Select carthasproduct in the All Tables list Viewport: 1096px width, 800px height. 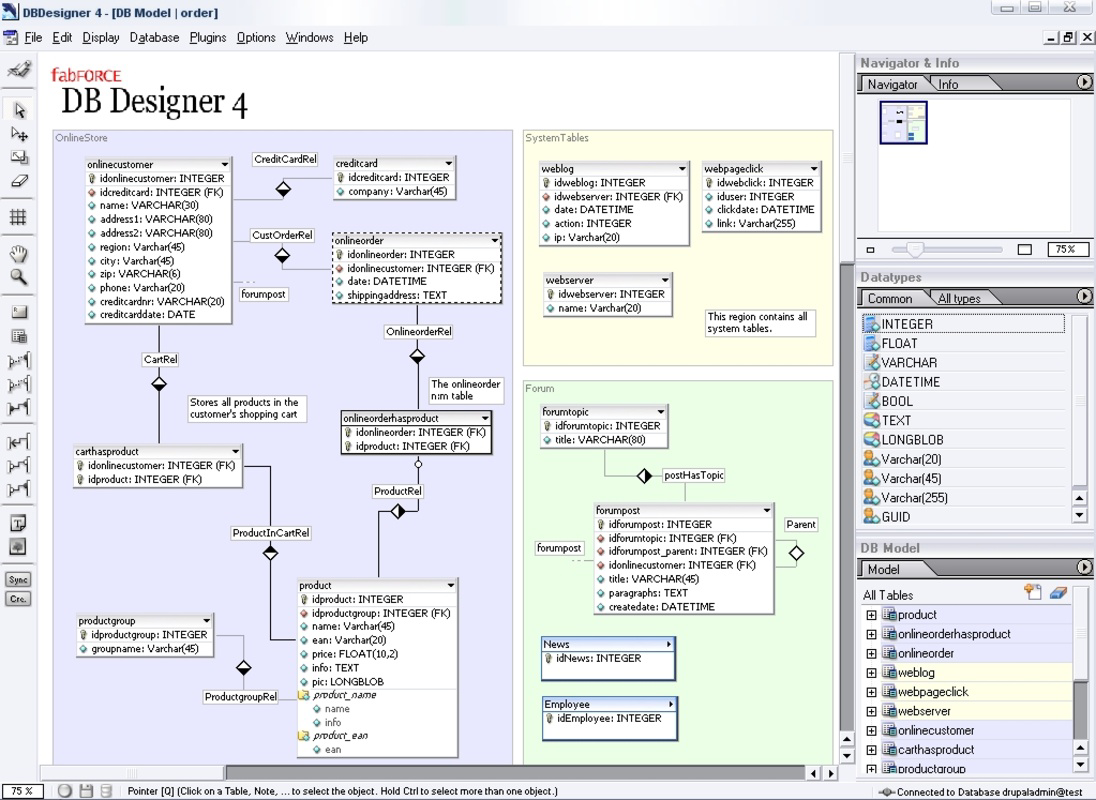[936, 750]
